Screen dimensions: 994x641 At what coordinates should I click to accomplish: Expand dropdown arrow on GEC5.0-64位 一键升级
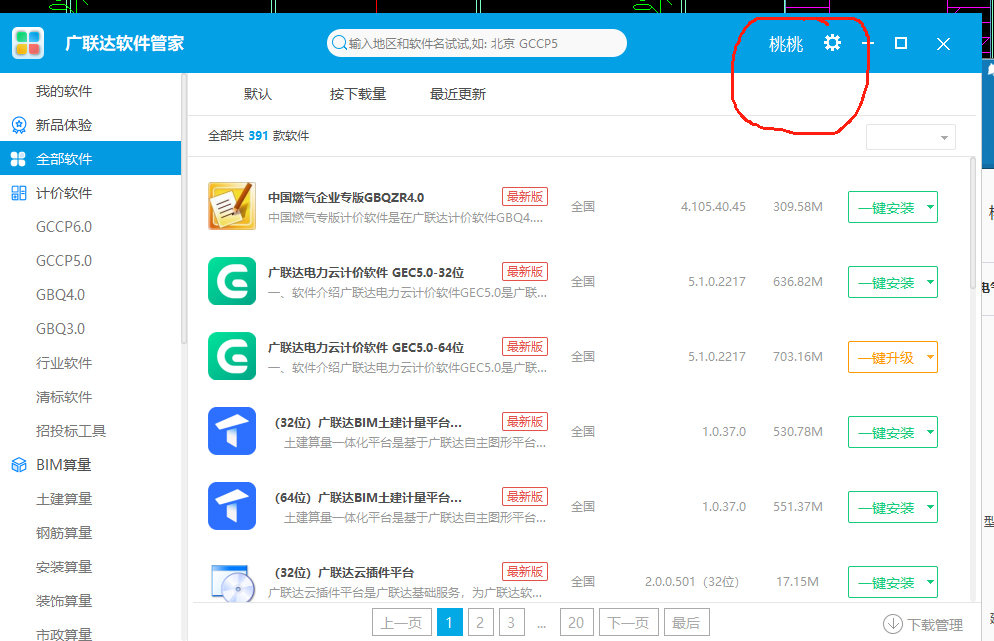coord(930,357)
